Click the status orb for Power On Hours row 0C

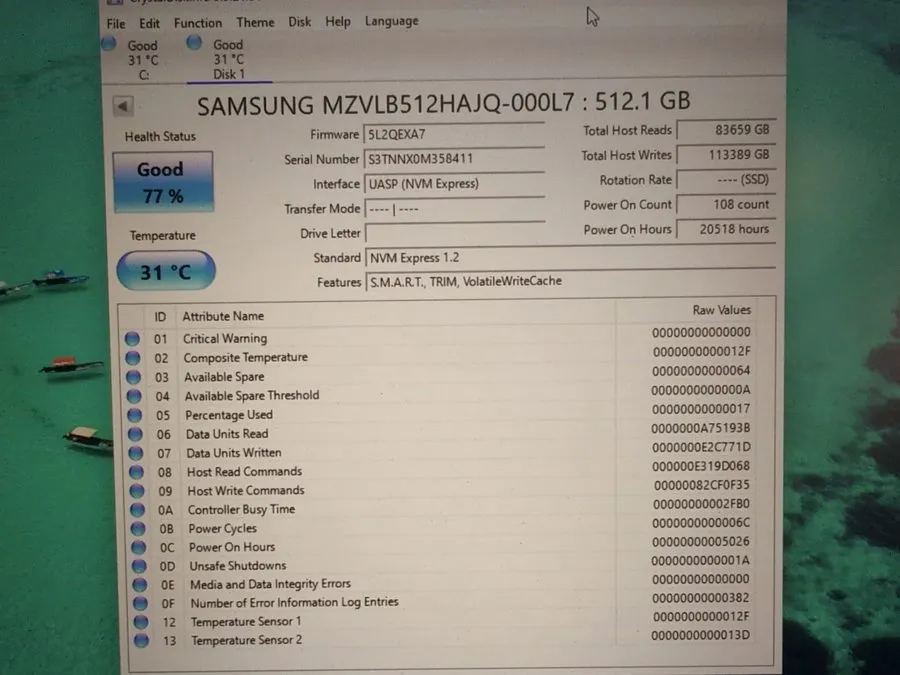(x=138, y=548)
